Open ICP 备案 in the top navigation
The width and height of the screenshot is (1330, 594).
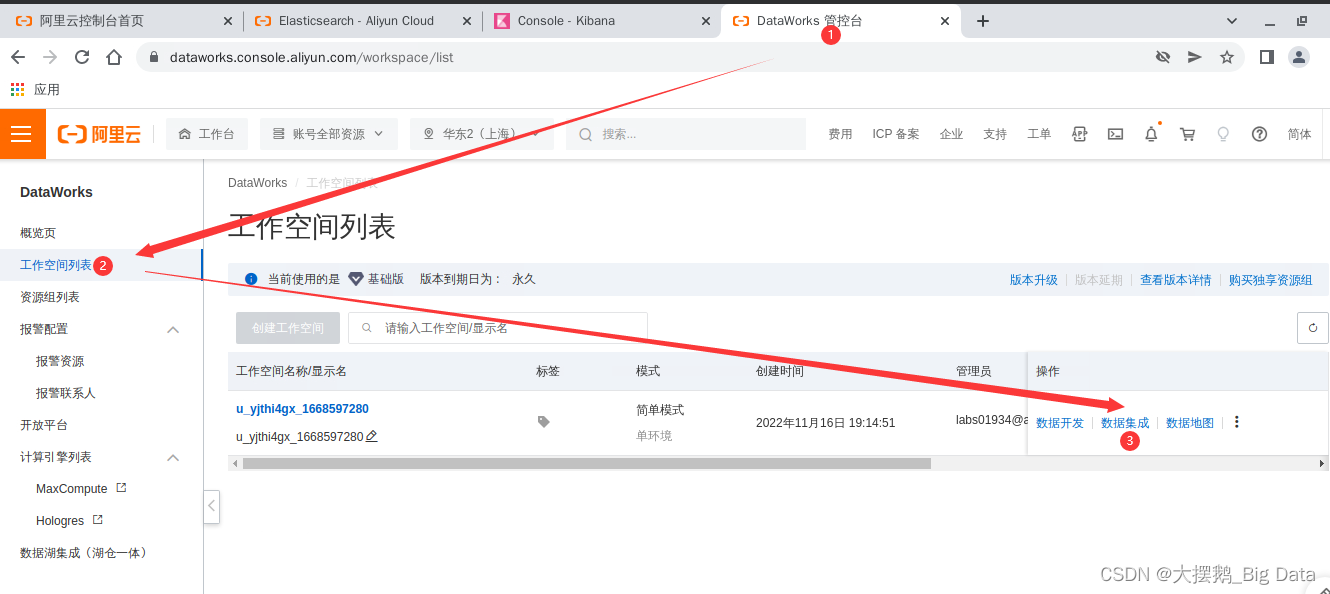(895, 134)
